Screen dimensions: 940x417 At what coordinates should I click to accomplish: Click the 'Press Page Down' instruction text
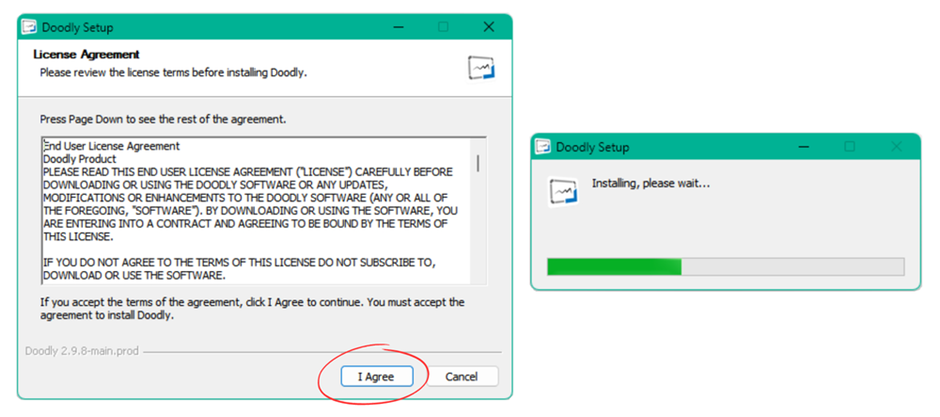point(163,119)
